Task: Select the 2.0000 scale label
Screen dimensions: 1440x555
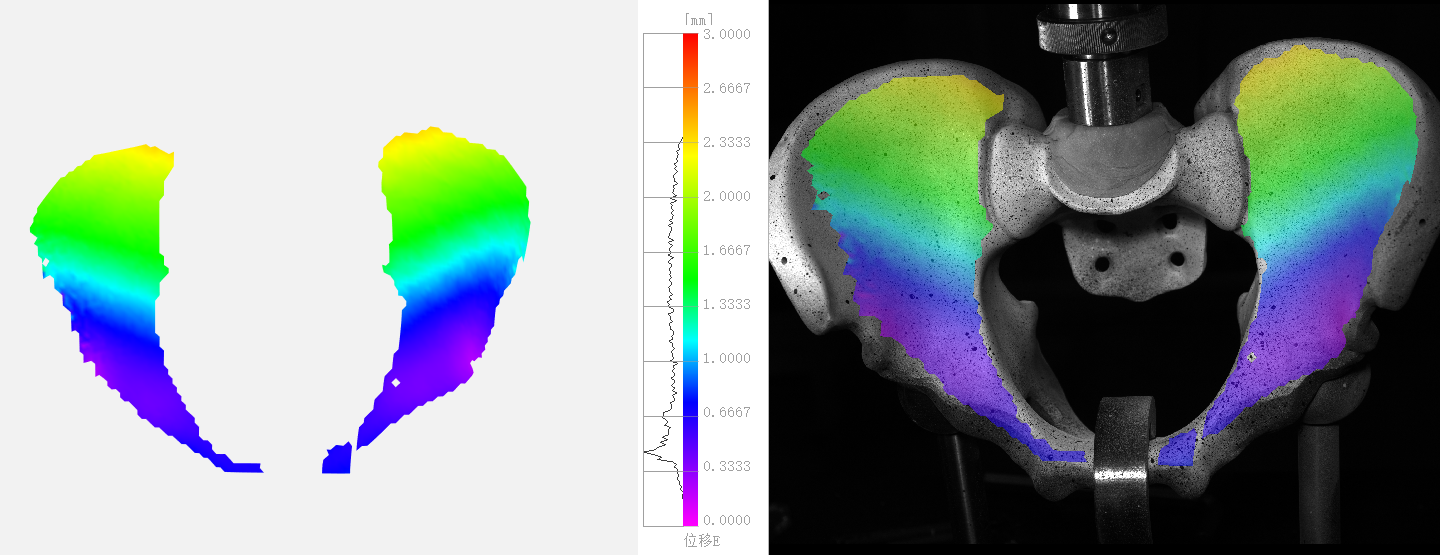Action: (x=728, y=196)
